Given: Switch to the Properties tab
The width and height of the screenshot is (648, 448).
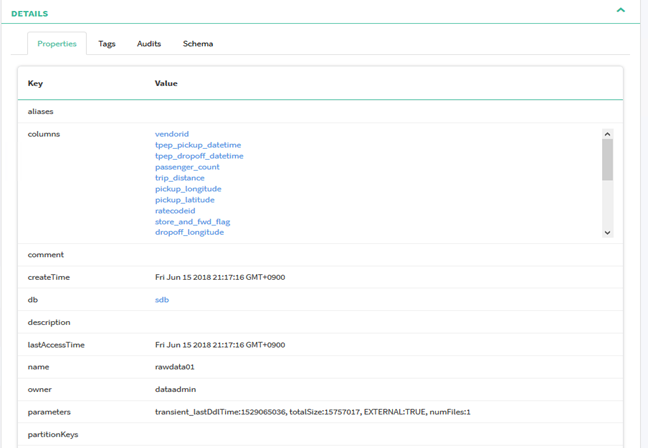Looking at the screenshot, I should click(57, 44).
